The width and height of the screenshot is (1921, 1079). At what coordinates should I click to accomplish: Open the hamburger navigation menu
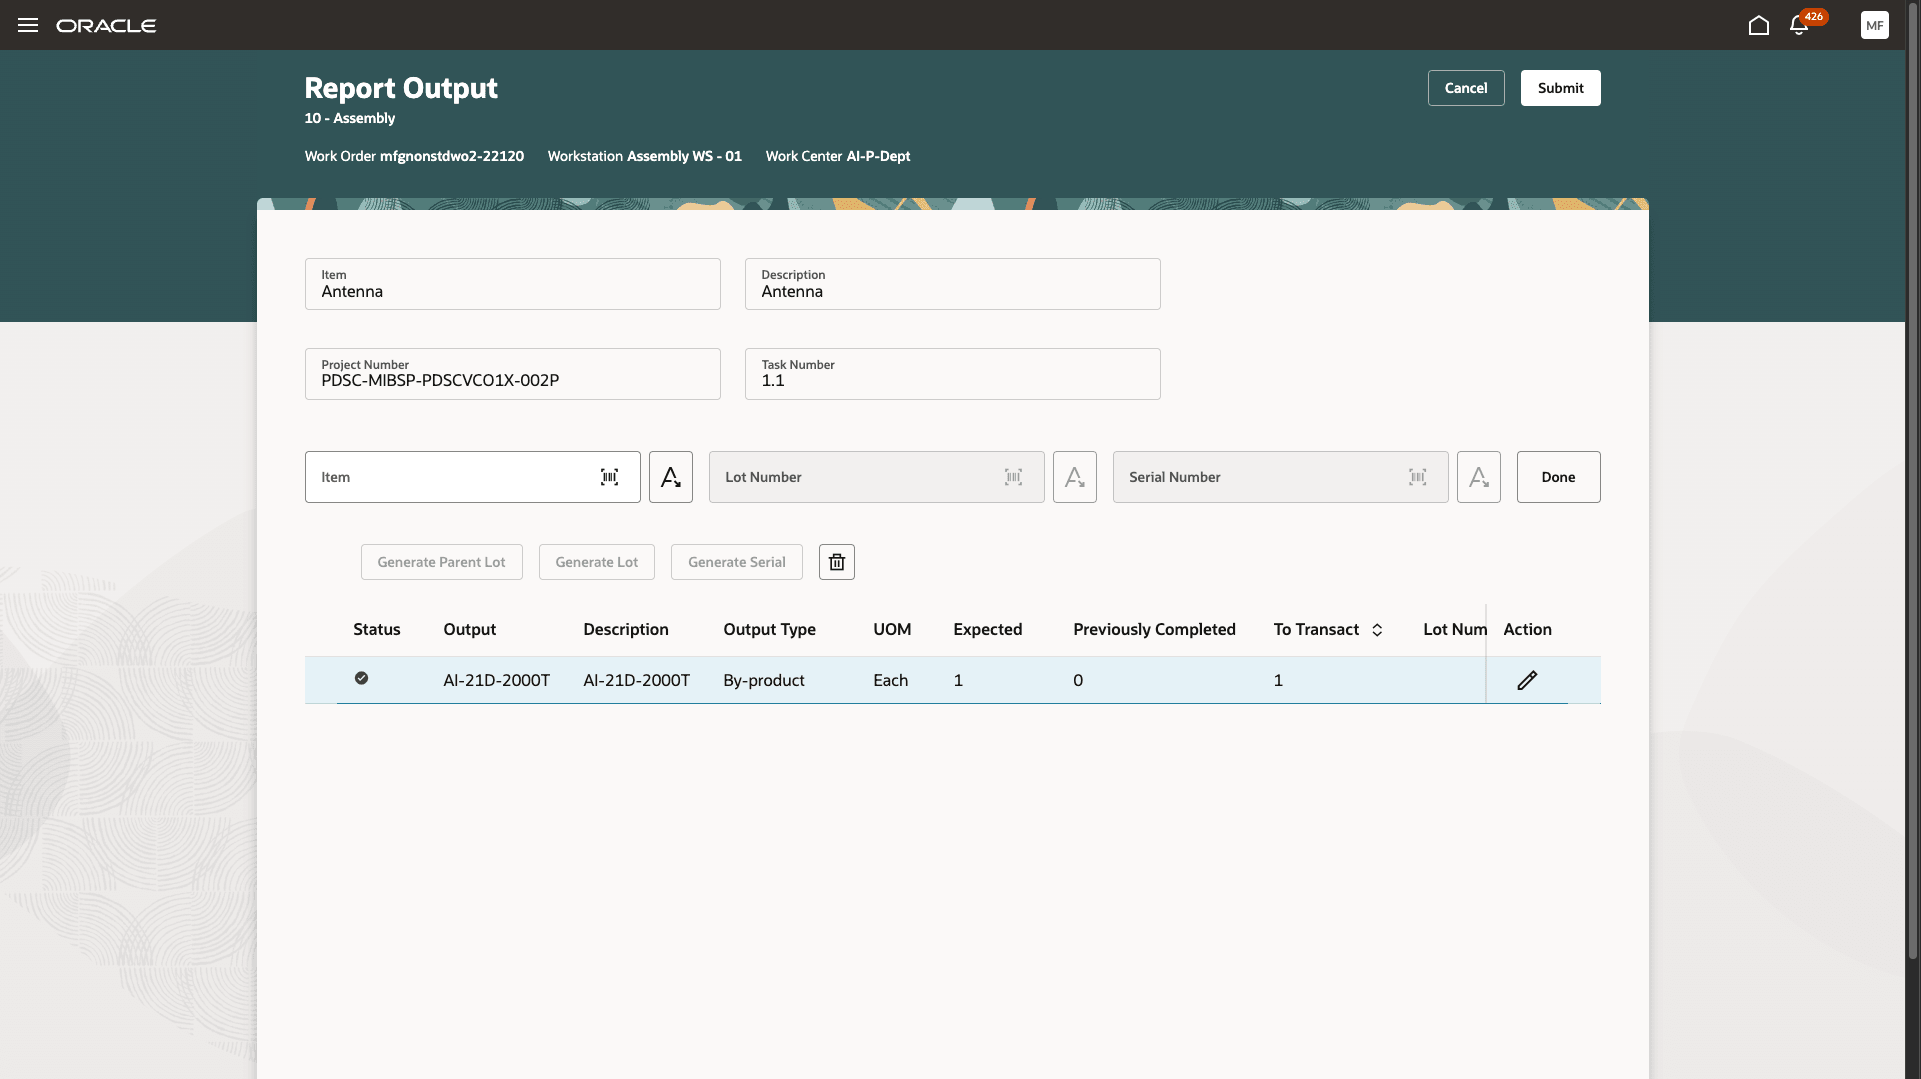coord(28,25)
